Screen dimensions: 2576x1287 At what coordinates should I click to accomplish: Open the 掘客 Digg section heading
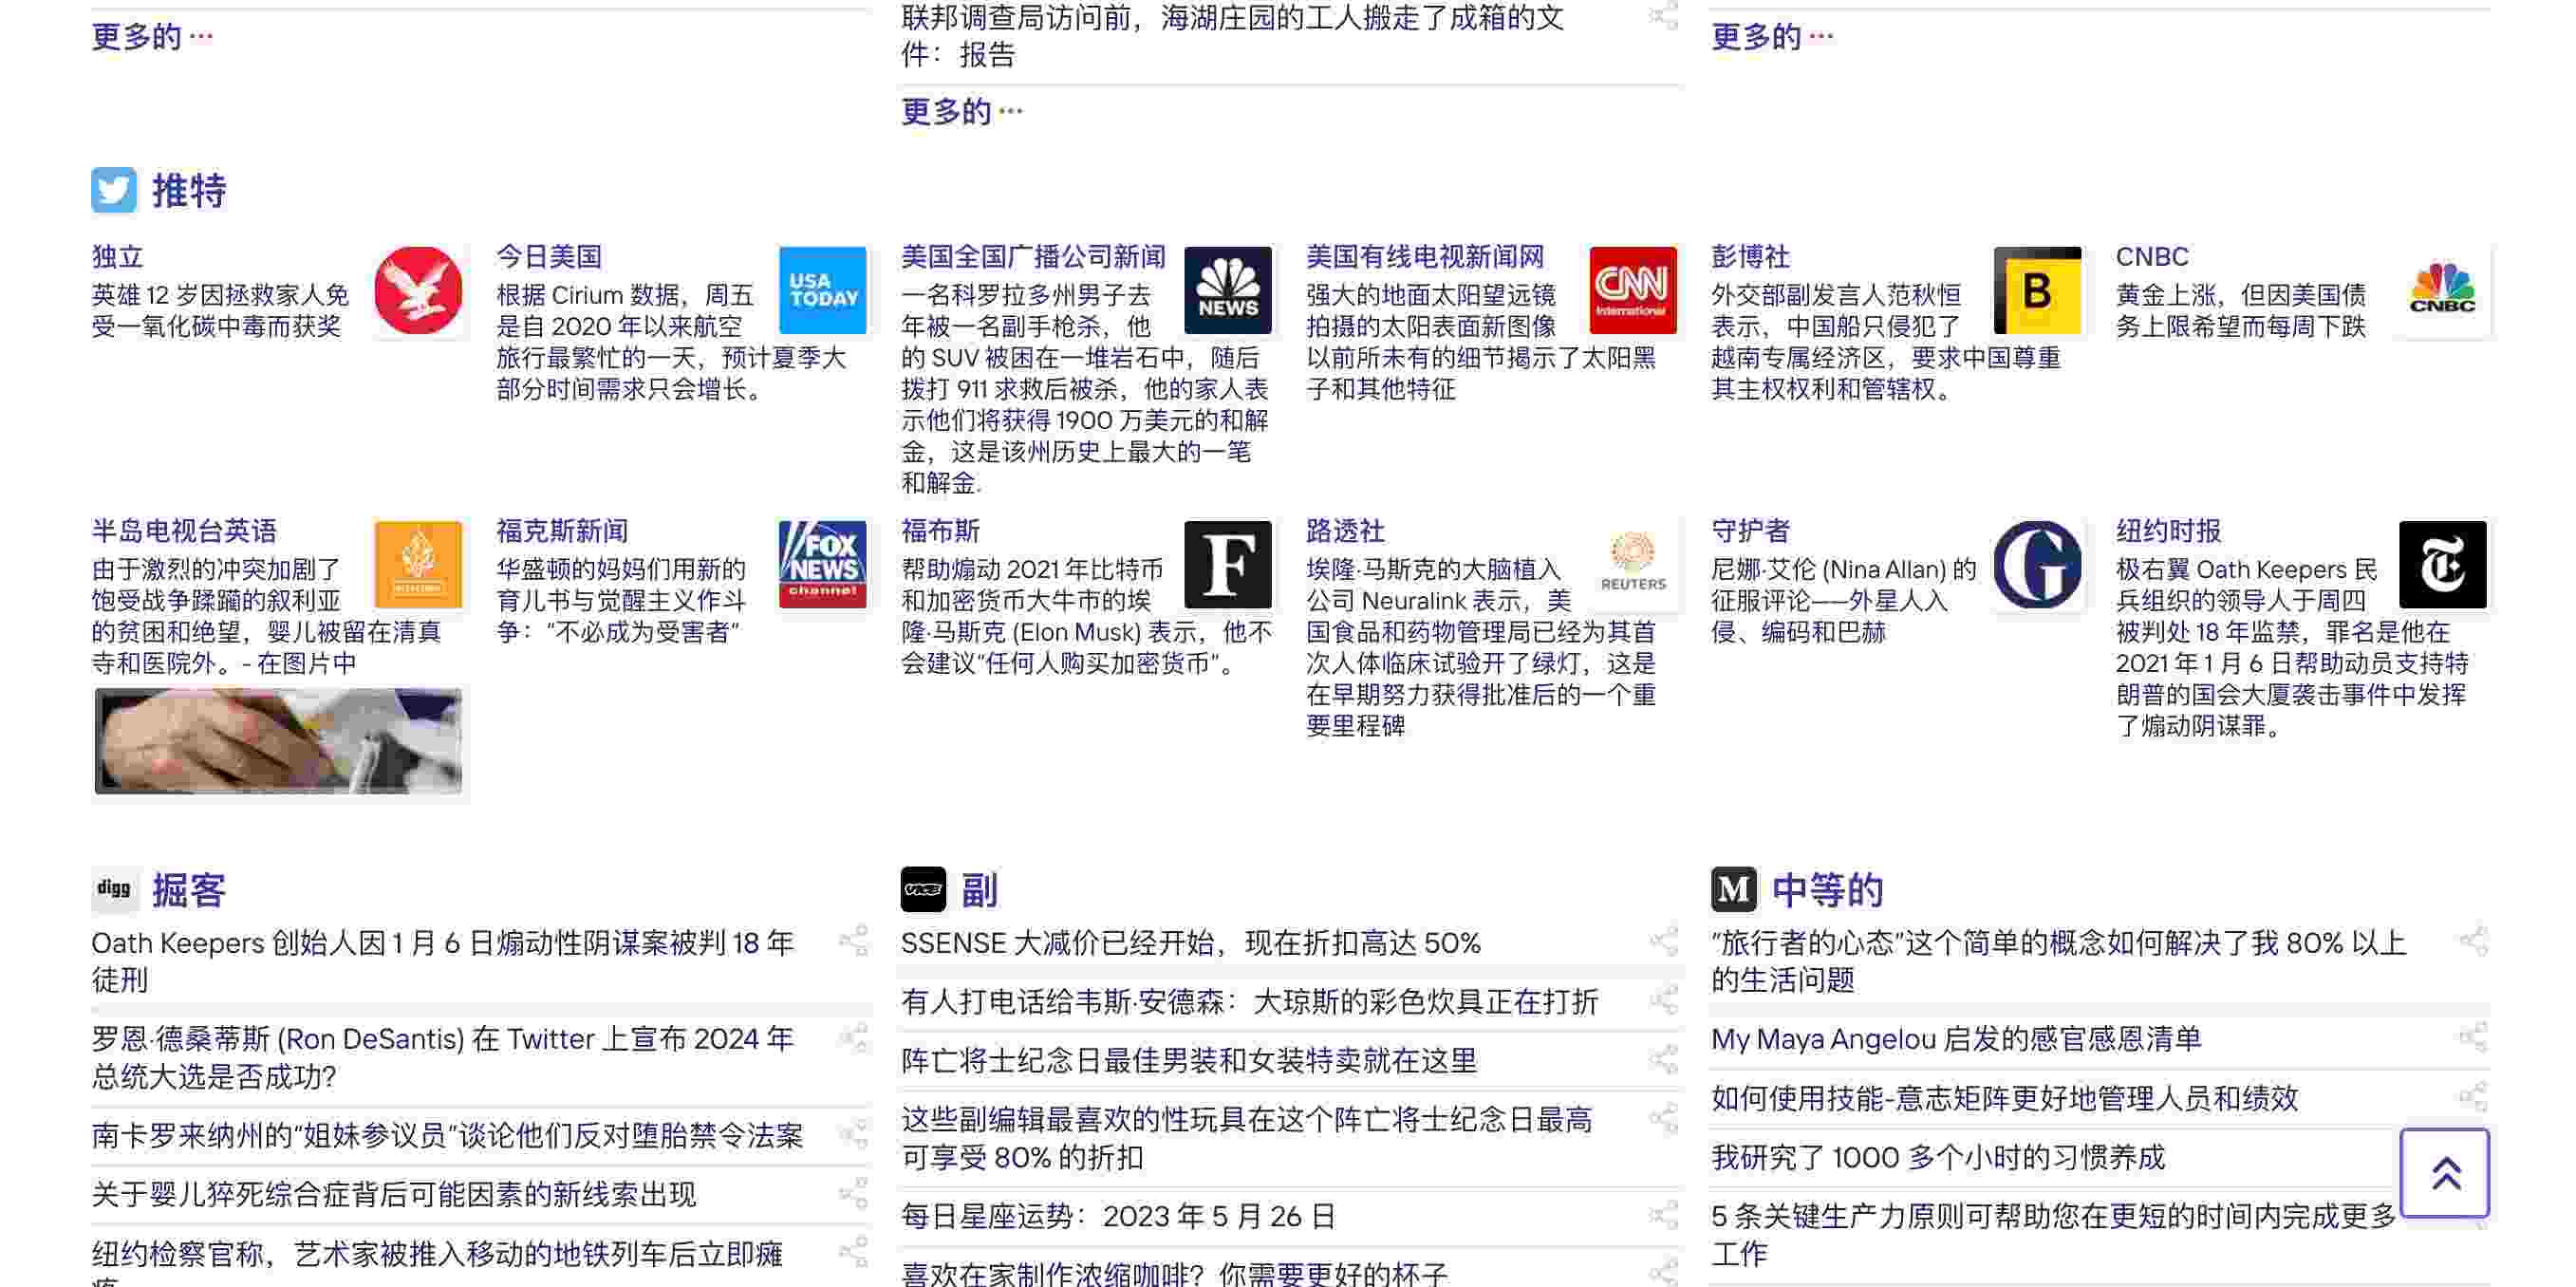point(188,890)
